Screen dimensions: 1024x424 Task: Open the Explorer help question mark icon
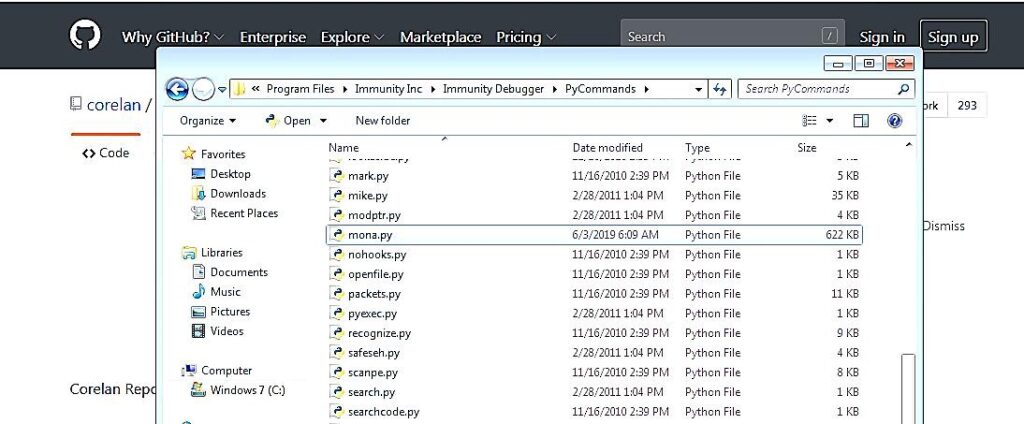894,121
